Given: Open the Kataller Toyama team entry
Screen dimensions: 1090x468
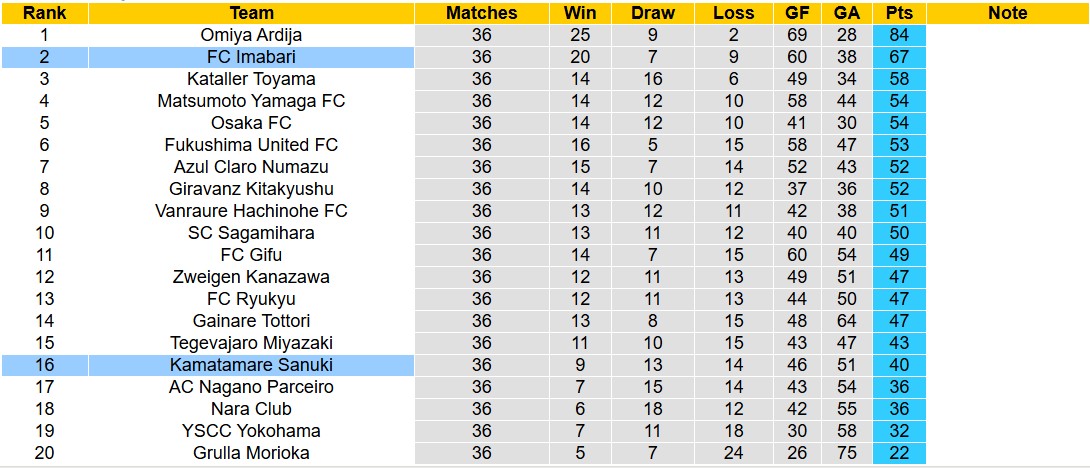Looking at the screenshot, I should point(251,79).
